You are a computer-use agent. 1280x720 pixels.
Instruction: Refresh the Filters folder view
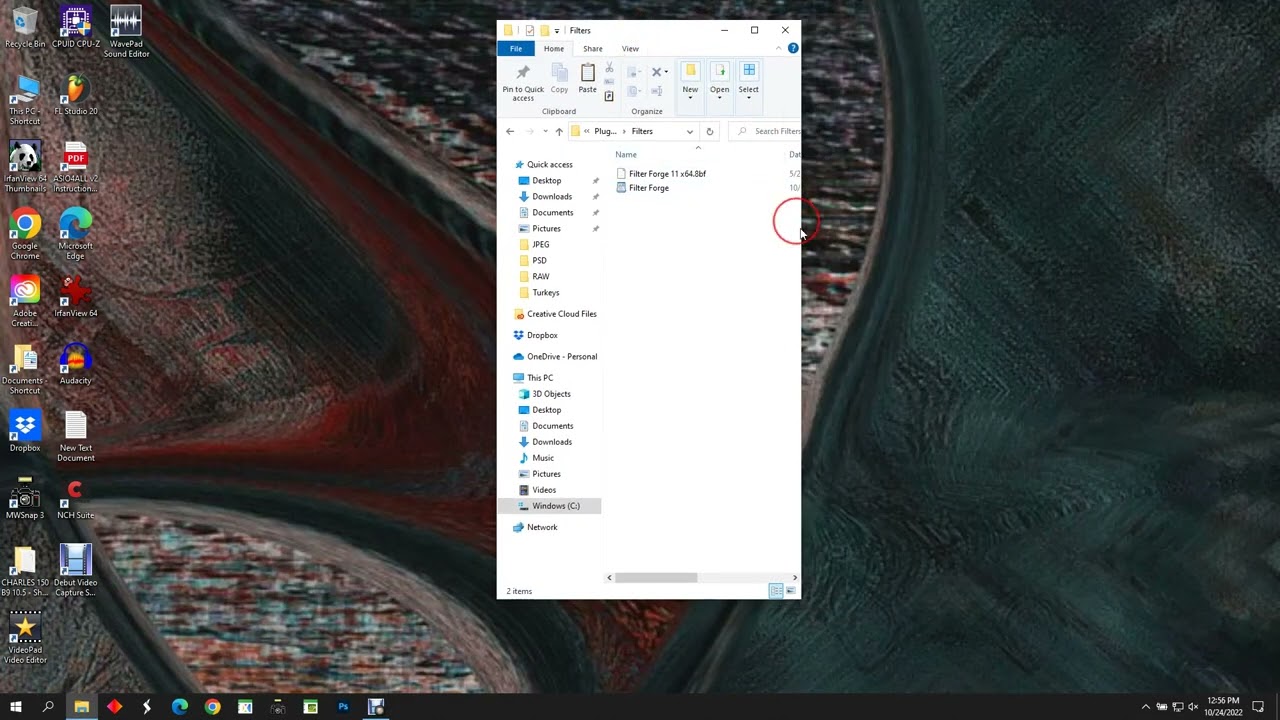point(710,131)
